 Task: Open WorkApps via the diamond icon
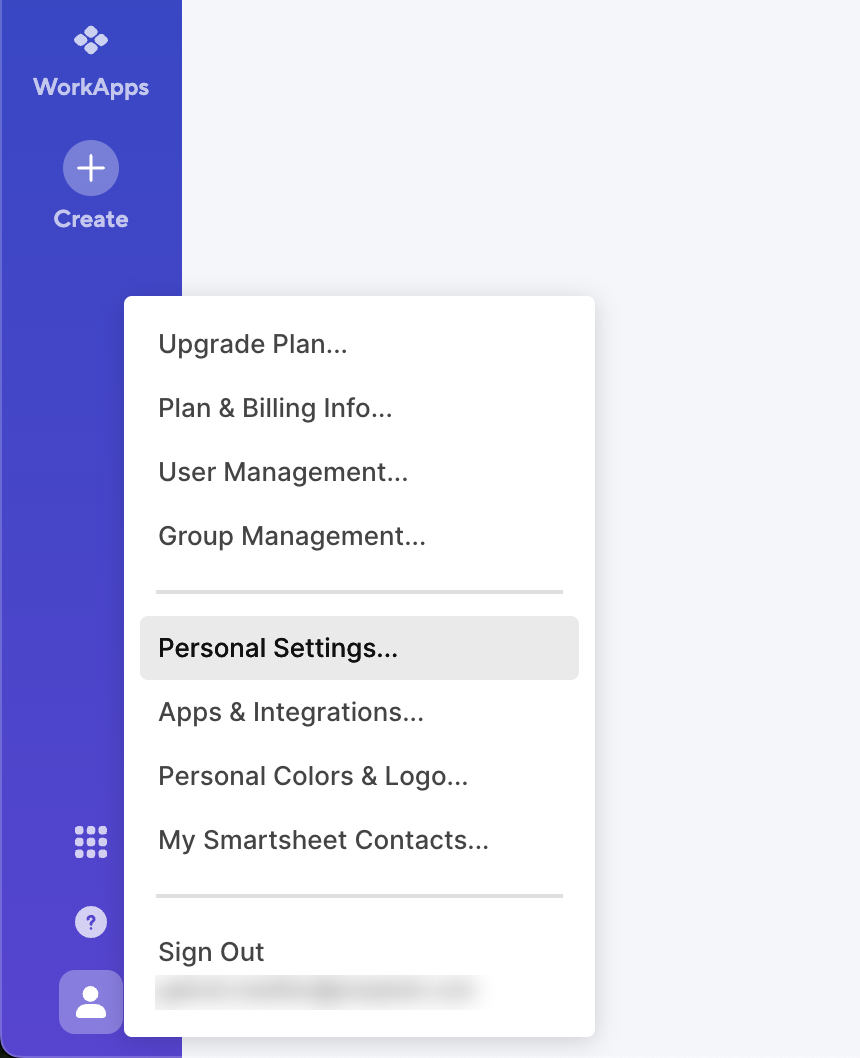click(x=90, y=40)
